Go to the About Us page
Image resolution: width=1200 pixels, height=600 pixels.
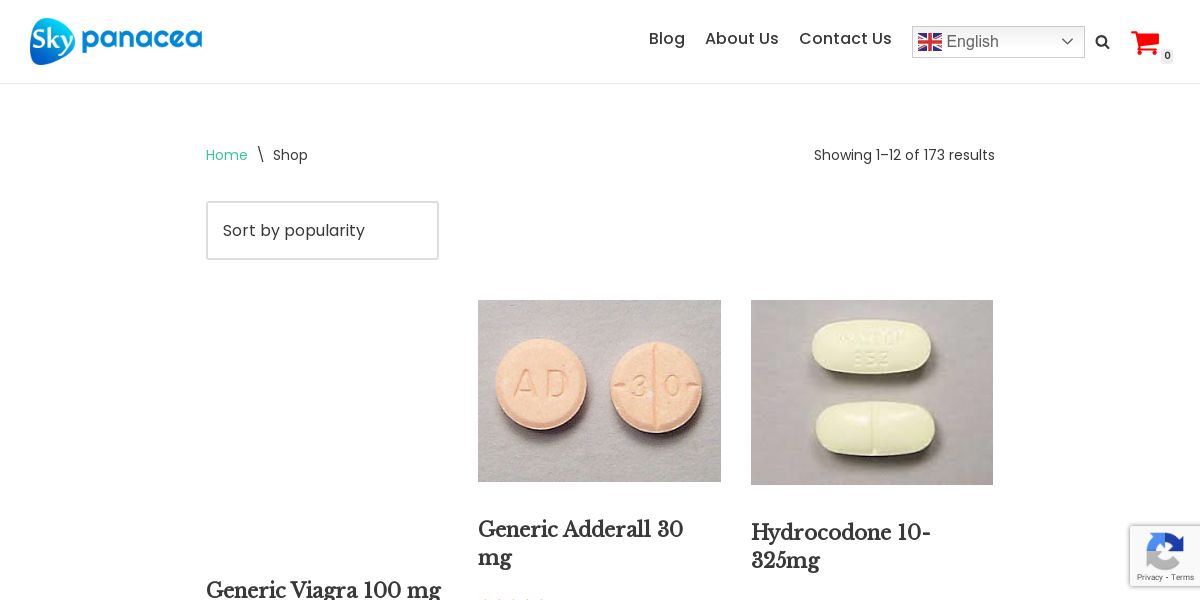(x=742, y=39)
